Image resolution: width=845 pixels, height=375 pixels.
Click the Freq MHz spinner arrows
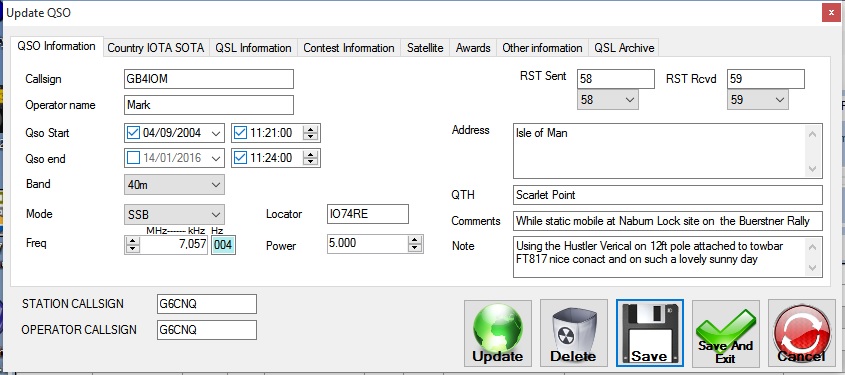(132, 245)
